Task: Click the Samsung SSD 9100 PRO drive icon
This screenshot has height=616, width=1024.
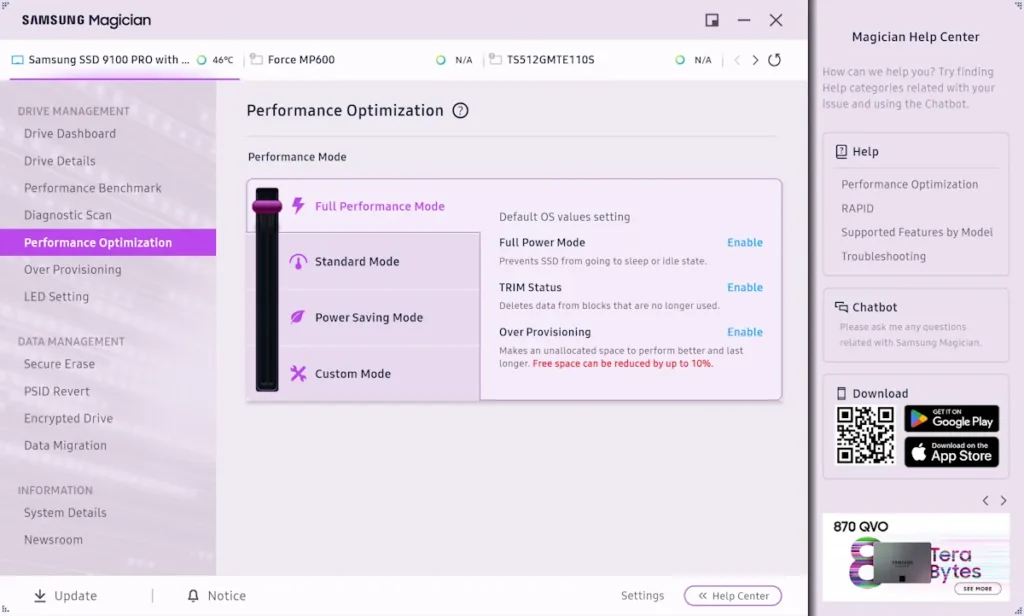Action: pos(18,59)
